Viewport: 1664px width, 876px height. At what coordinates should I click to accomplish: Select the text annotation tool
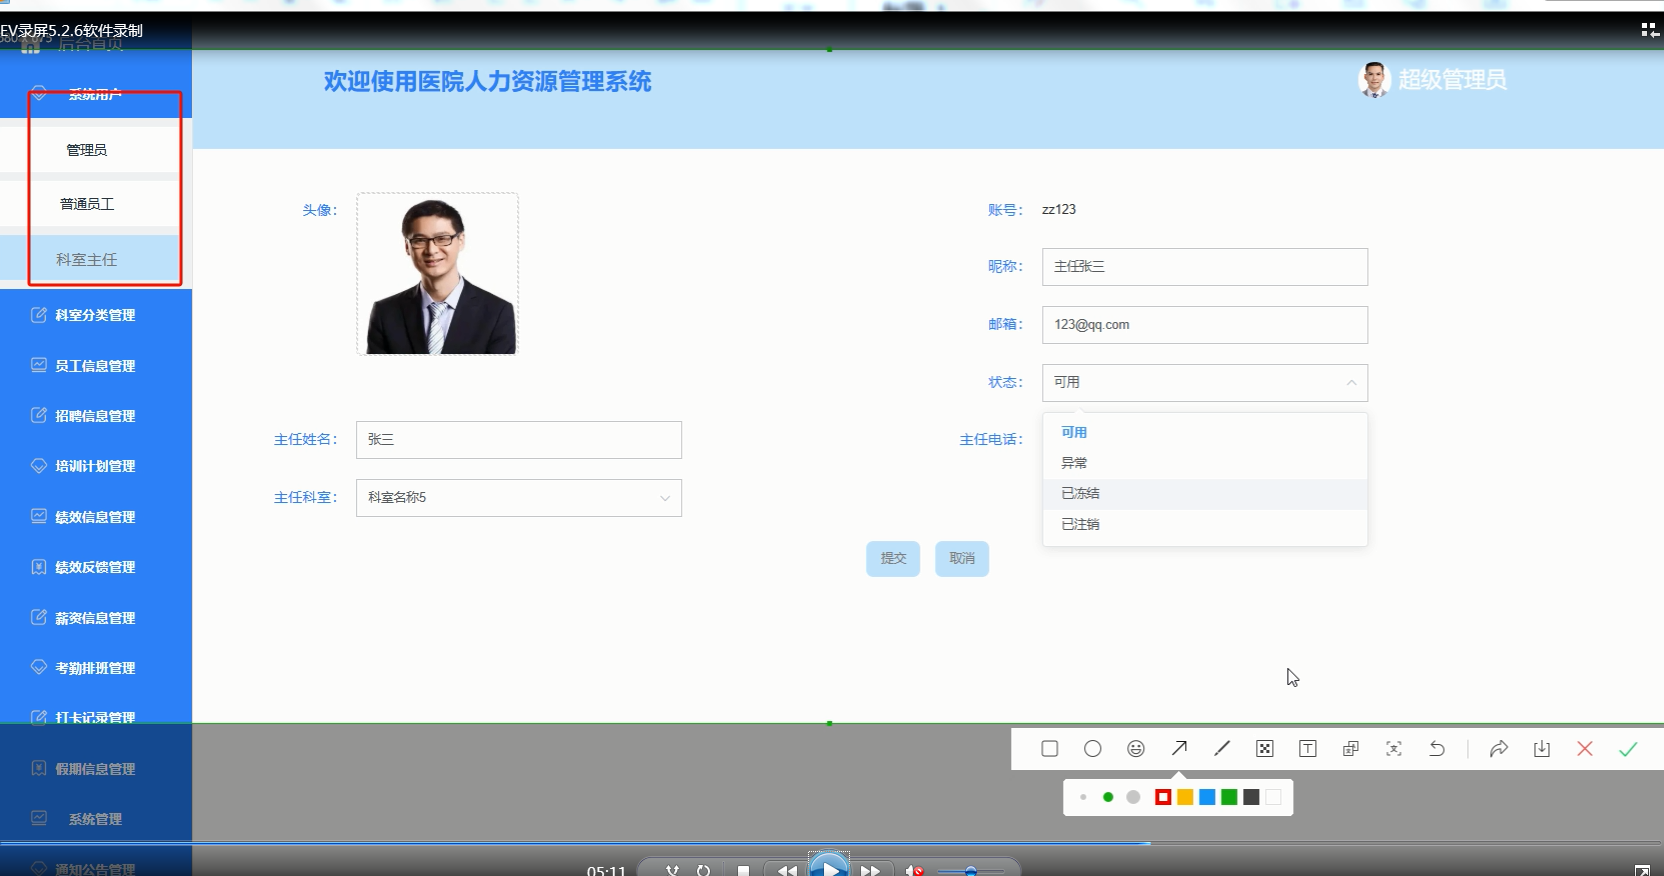click(x=1308, y=749)
